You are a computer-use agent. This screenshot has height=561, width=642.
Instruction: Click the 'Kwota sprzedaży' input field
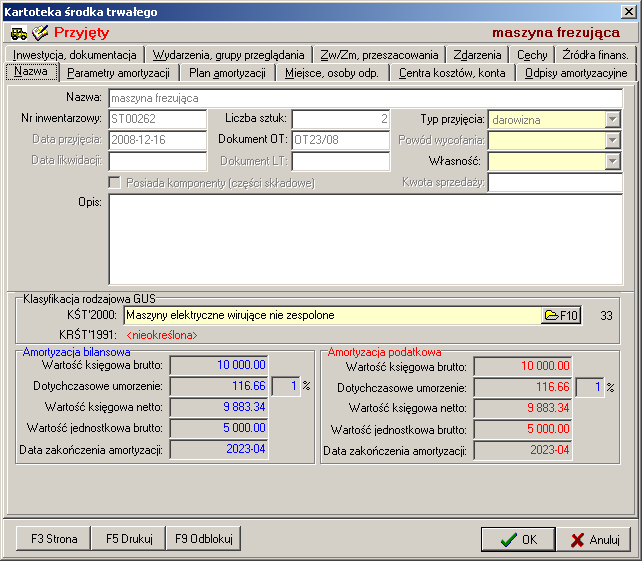(554, 183)
